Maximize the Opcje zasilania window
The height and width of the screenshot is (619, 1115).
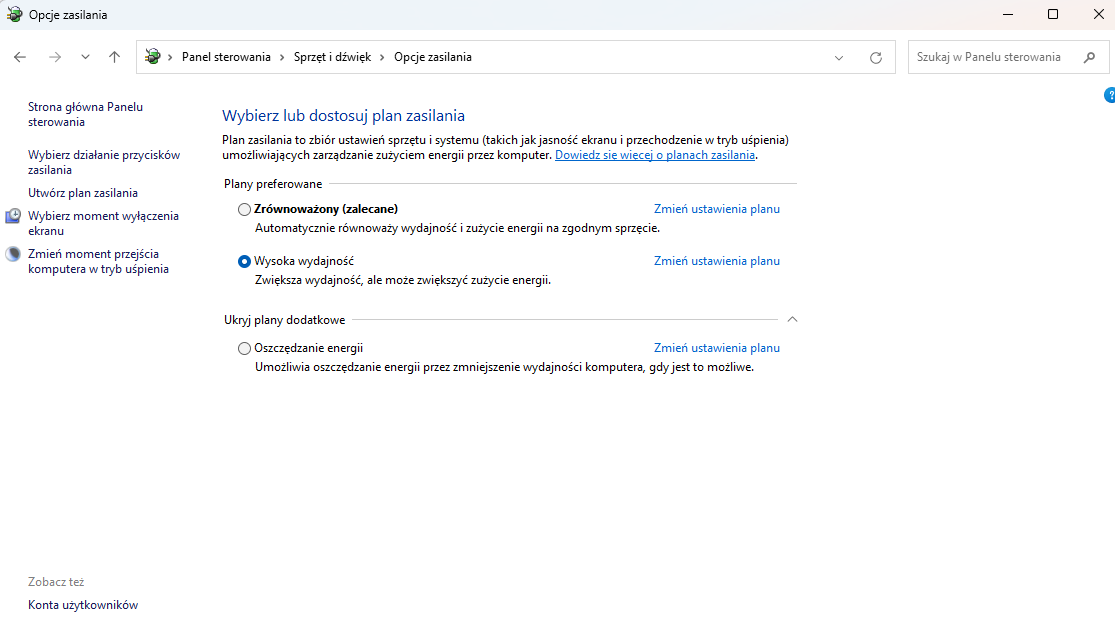point(1053,14)
